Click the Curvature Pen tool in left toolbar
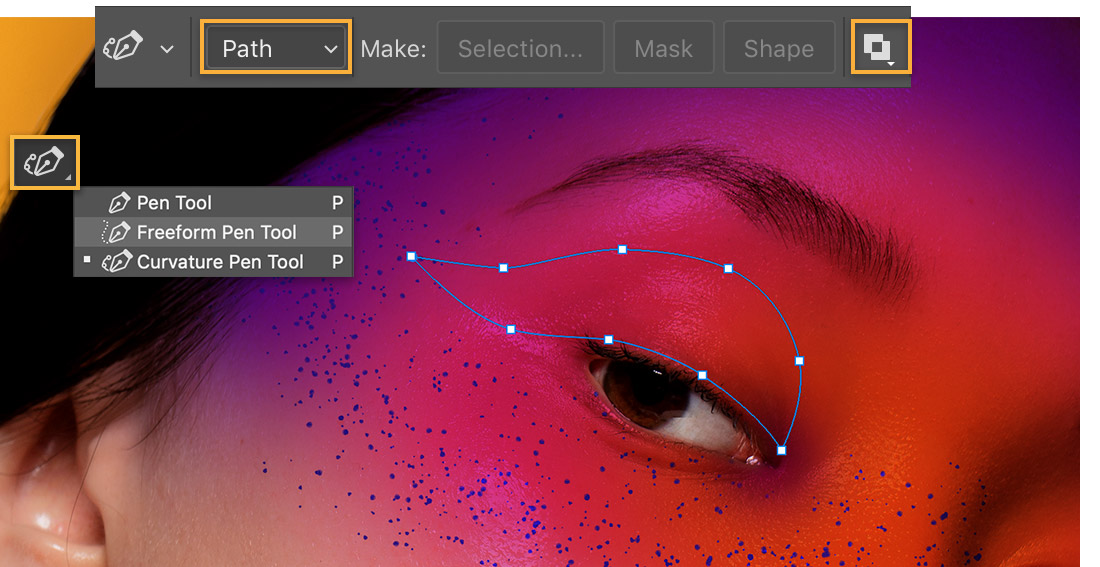The image size is (1100, 567). pyautogui.click(x=45, y=162)
